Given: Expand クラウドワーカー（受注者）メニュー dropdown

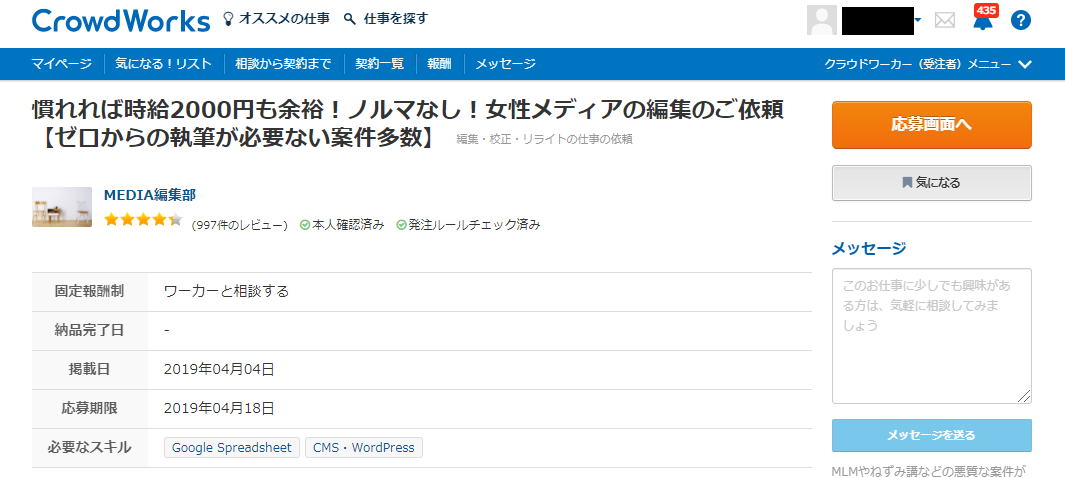Looking at the screenshot, I should point(928,65).
